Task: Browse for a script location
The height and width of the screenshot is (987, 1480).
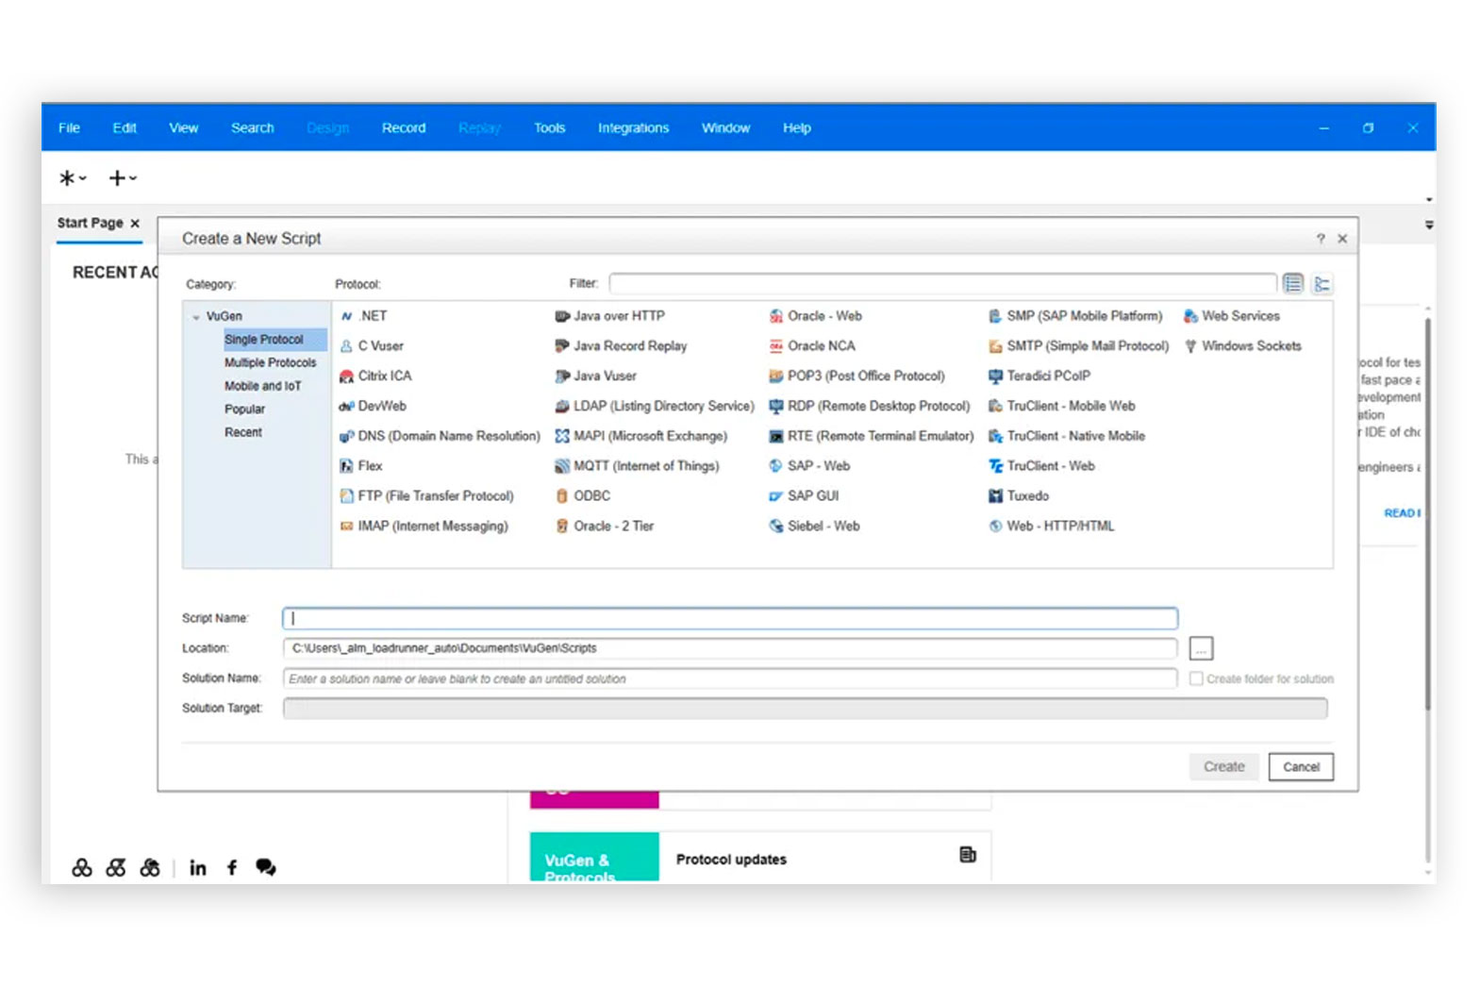Action: (x=1200, y=647)
